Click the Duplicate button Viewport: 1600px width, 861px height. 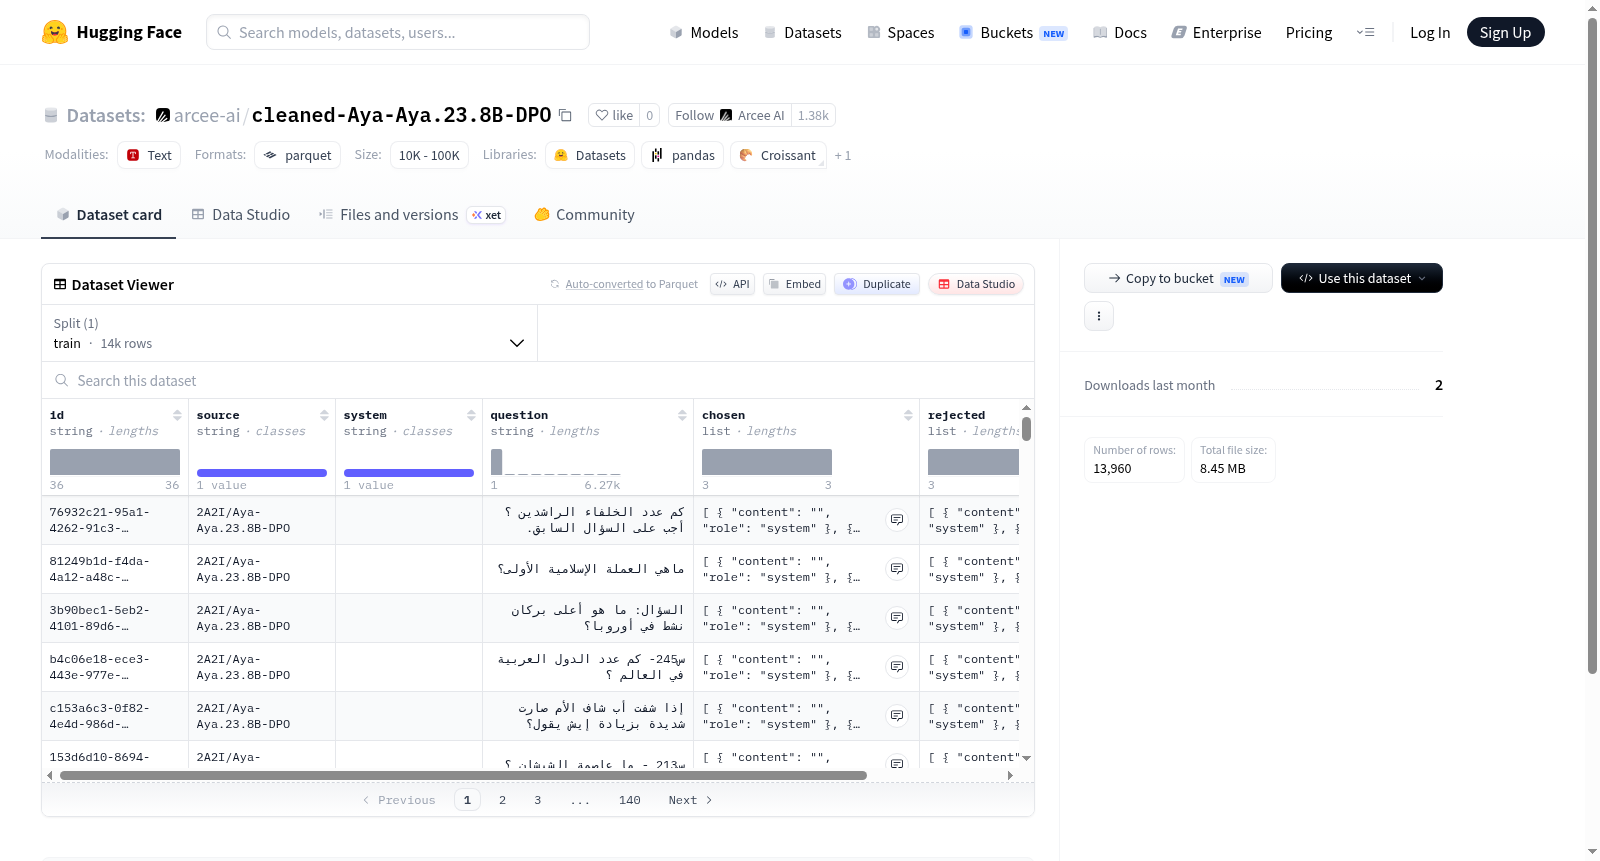pos(876,284)
